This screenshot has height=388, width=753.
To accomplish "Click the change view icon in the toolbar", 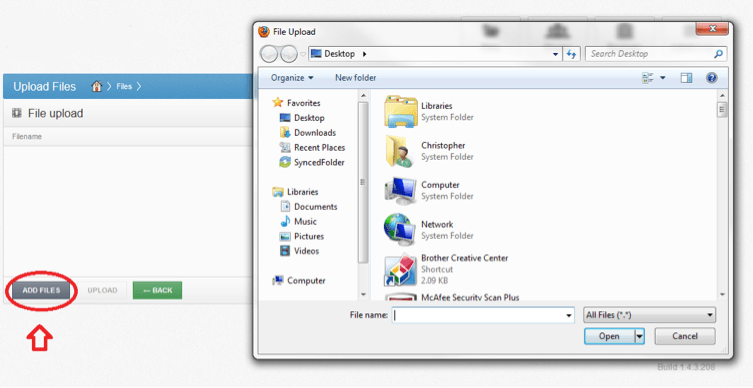I will click(x=648, y=78).
